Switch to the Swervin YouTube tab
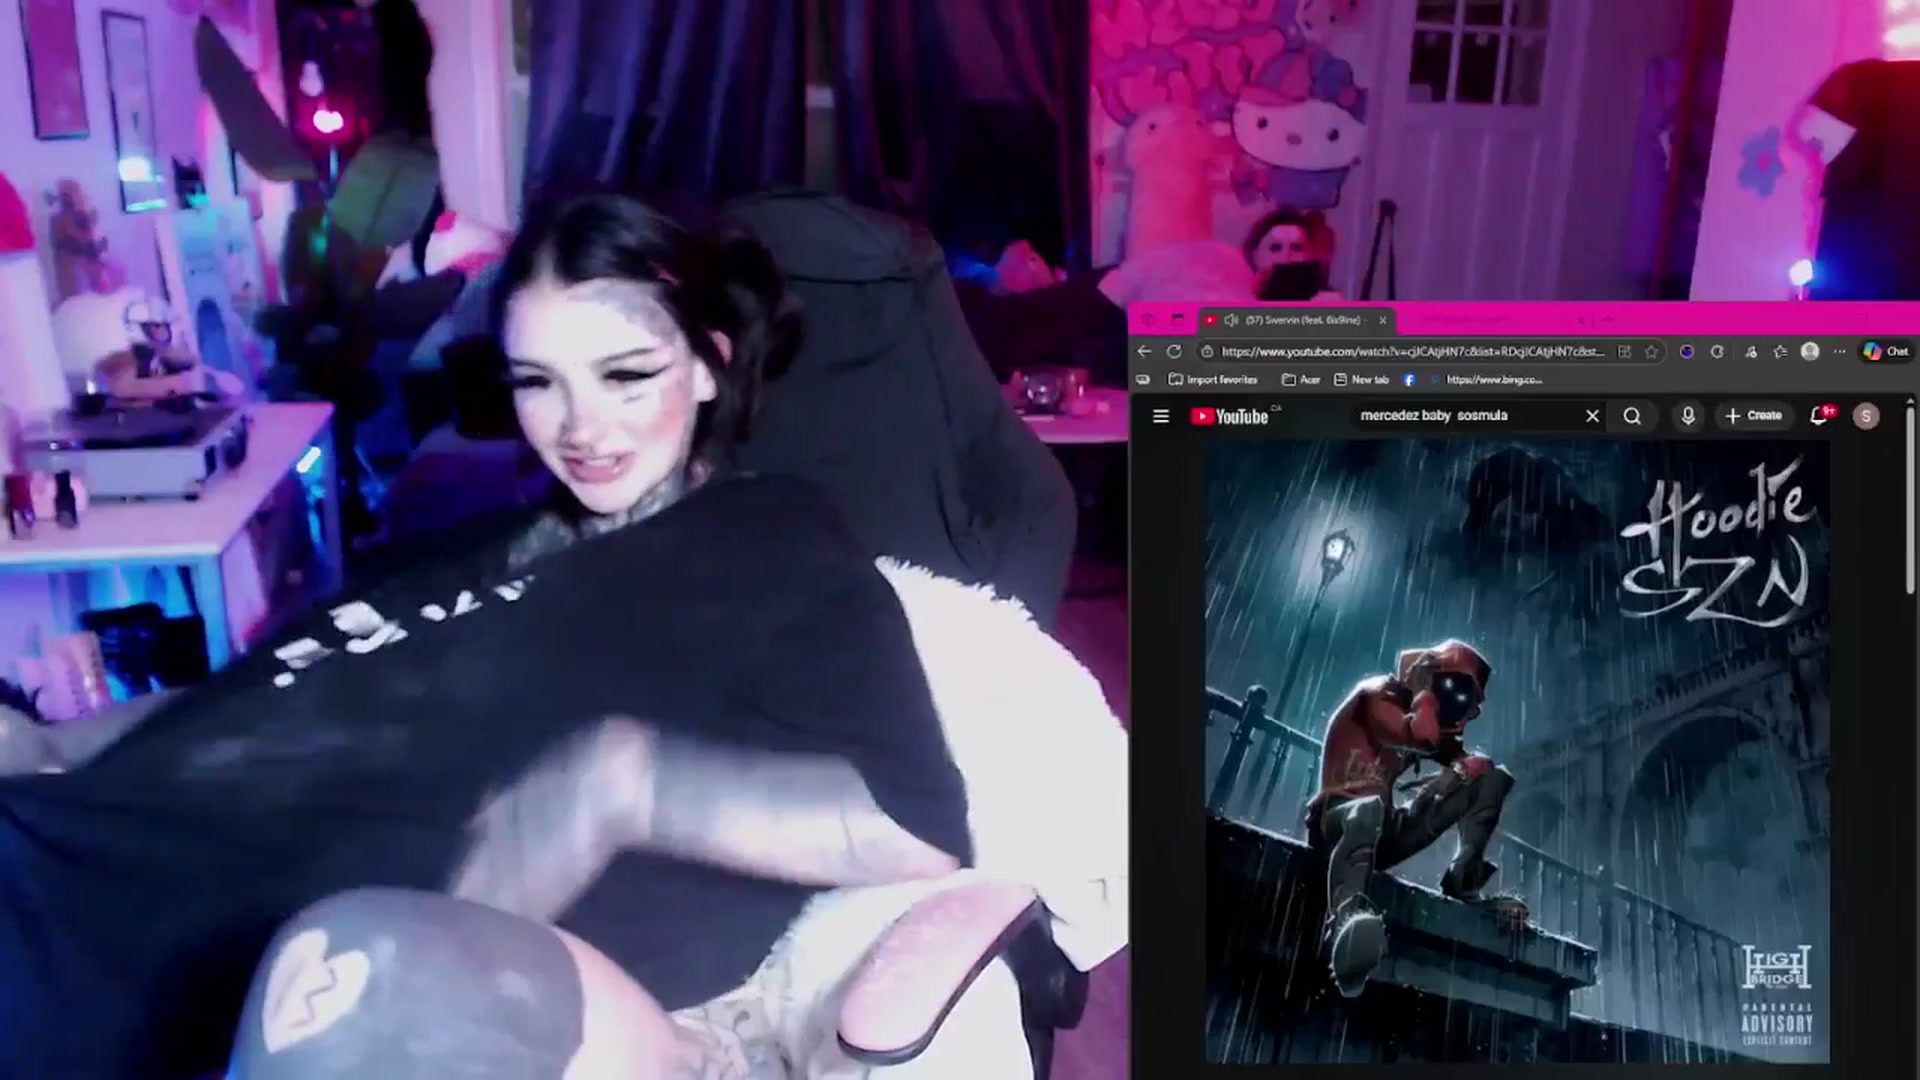This screenshot has height=1080, width=1920. tap(1295, 320)
